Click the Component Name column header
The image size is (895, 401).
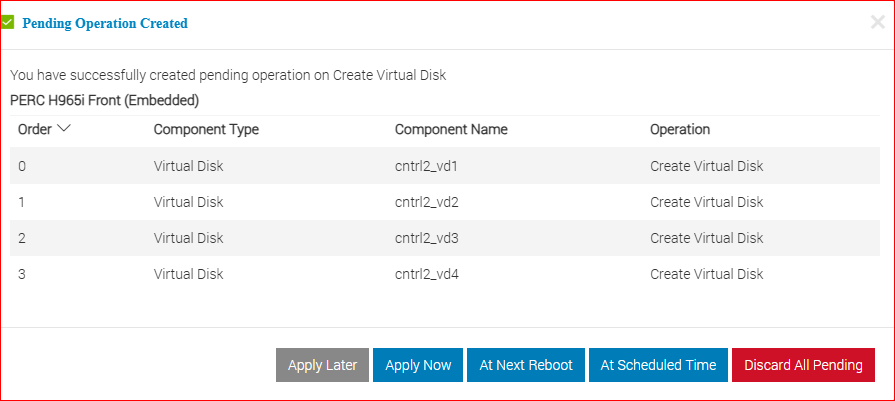pyautogui.click(x=451, y=130)
